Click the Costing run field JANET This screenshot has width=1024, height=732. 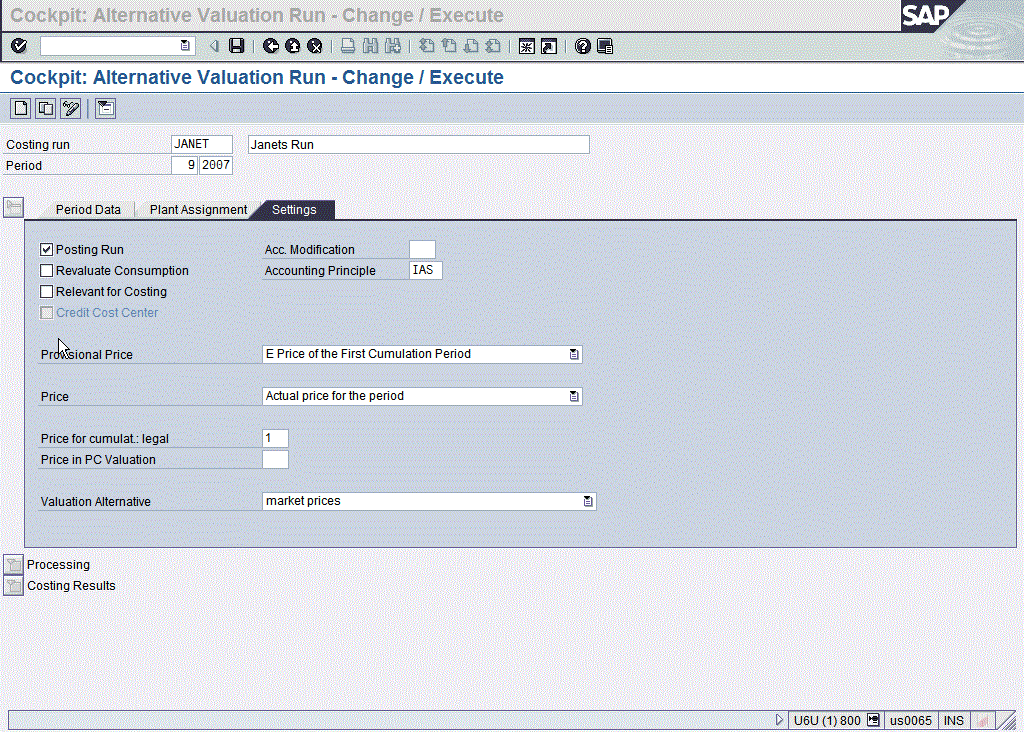point(202,144)
